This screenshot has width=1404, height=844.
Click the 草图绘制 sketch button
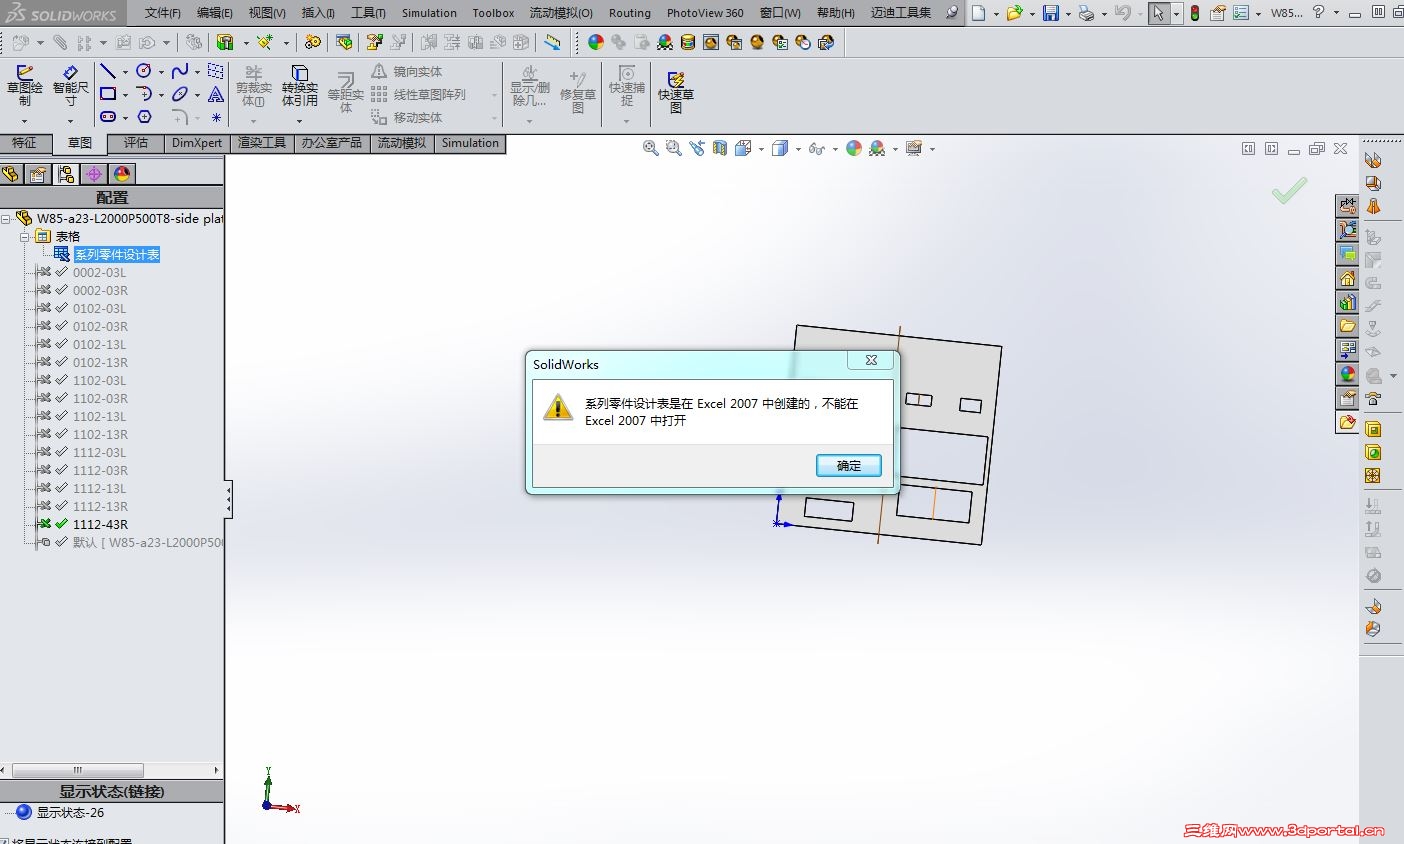click(25, 86)
